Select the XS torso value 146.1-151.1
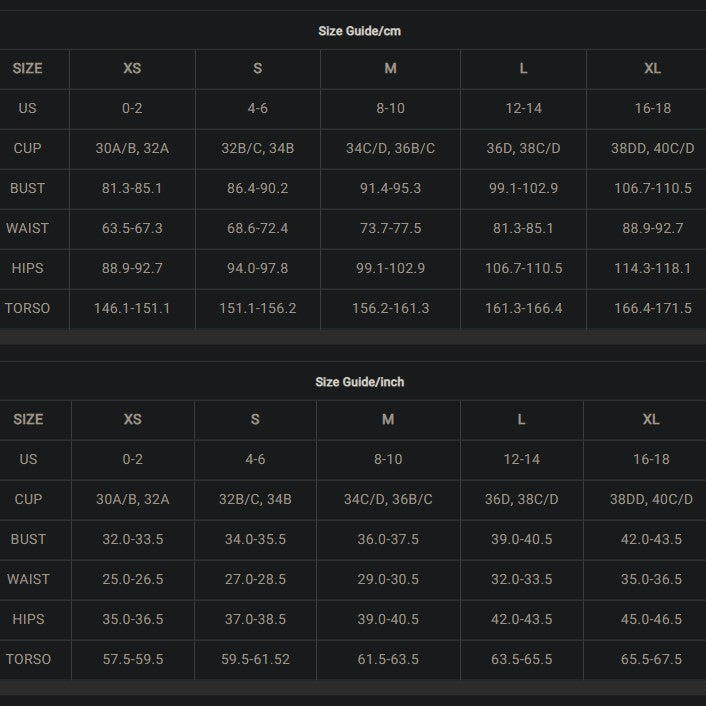 coord(132,308)
